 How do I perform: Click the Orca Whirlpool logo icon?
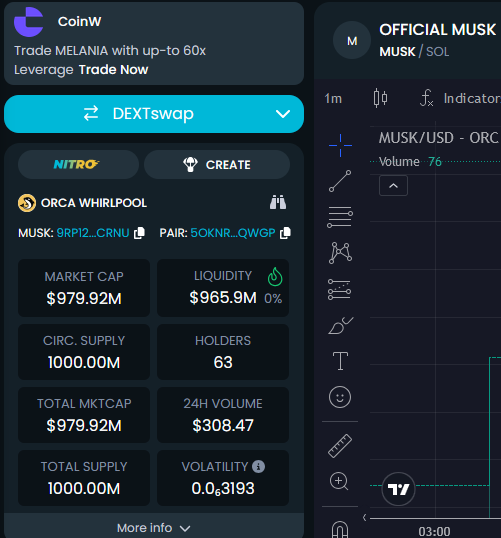(27, 203)
